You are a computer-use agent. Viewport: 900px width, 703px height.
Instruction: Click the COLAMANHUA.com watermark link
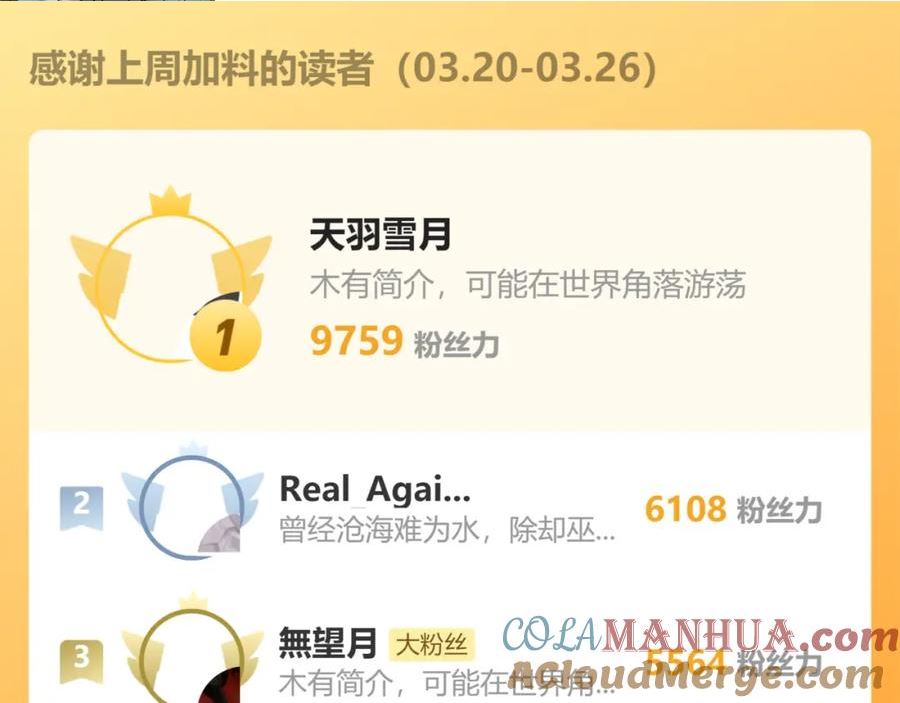tap(700, 637)
